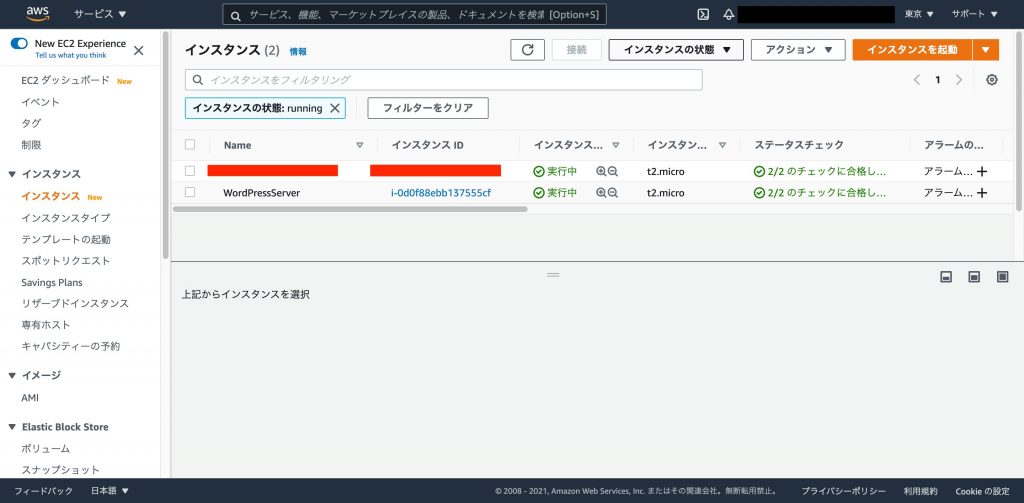The height and width of the screenshot is (503, 1024).
Task: Click フィルターをクリア button
Action: [x=428, y=108]
